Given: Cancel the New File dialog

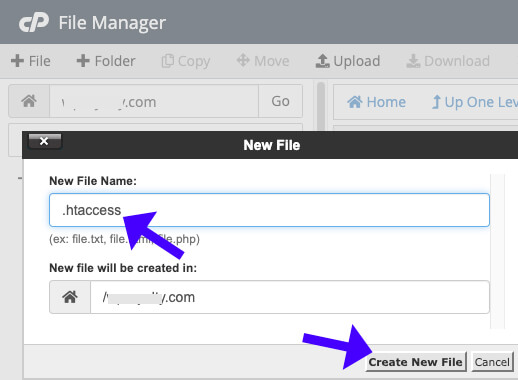Looking at the screenshot, I should pyautogui.click(x=492, y=362).
